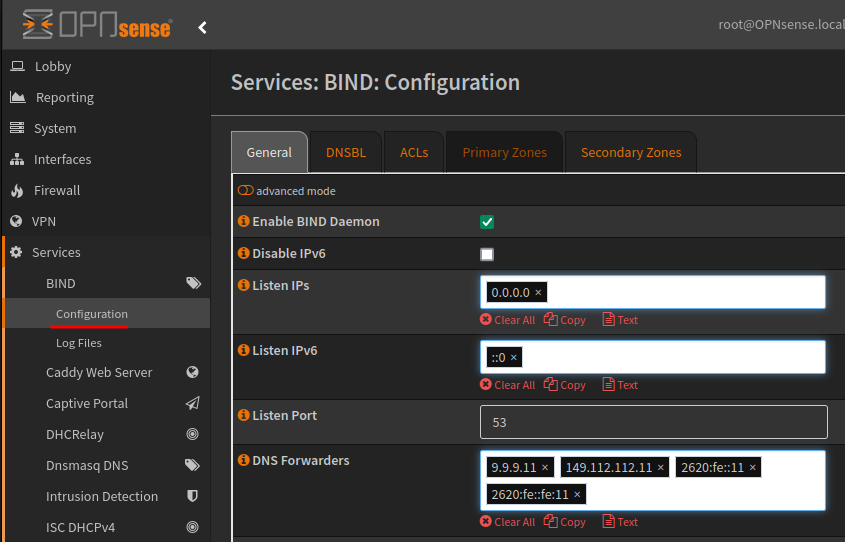
Task: Click the OPNsense logo
Action: [98, 25]
